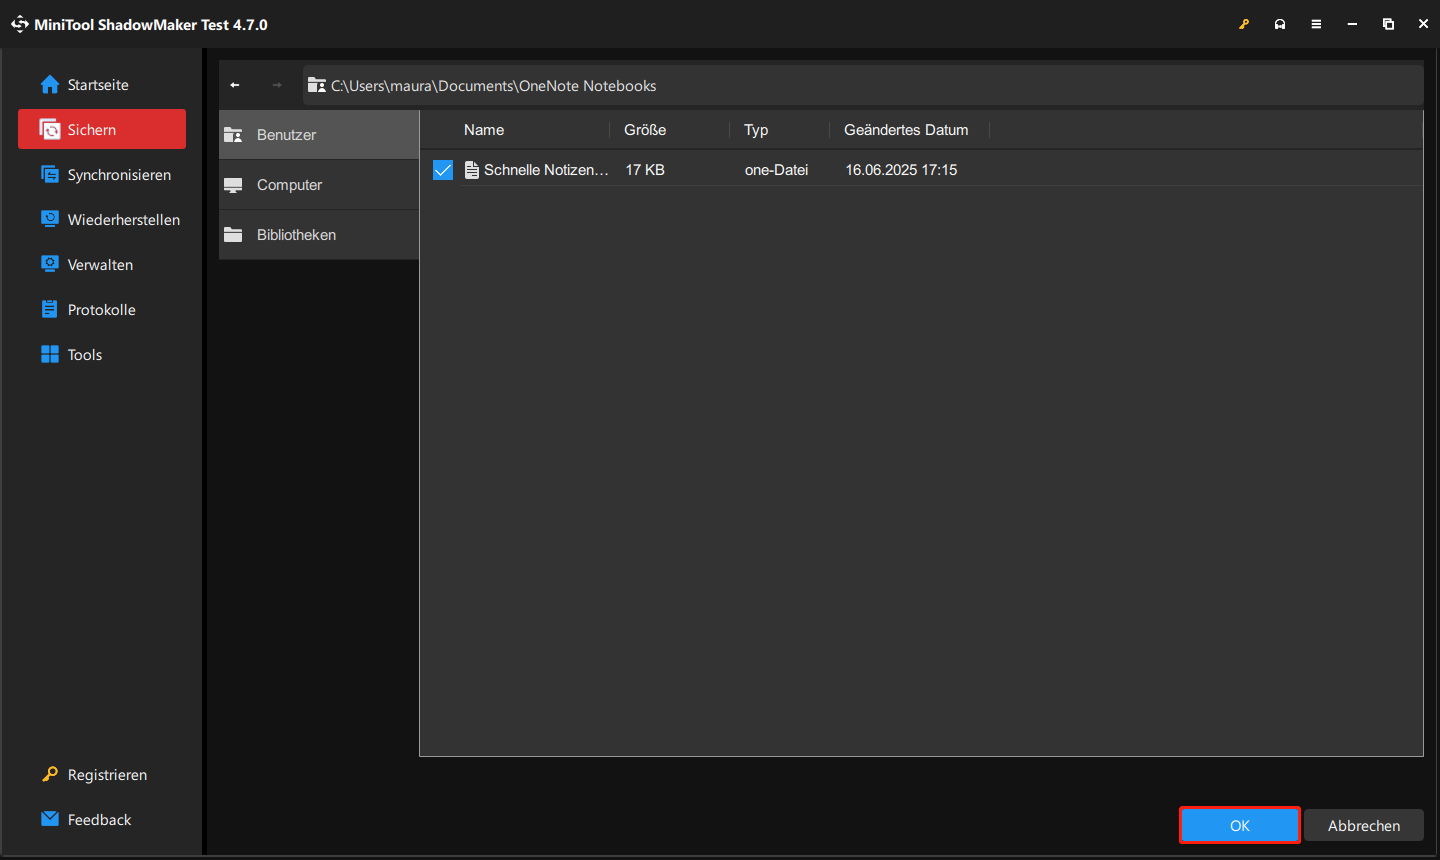Select the Benutzer location tab
This screenshot has height=860, width=1440.
pos(319,135)
